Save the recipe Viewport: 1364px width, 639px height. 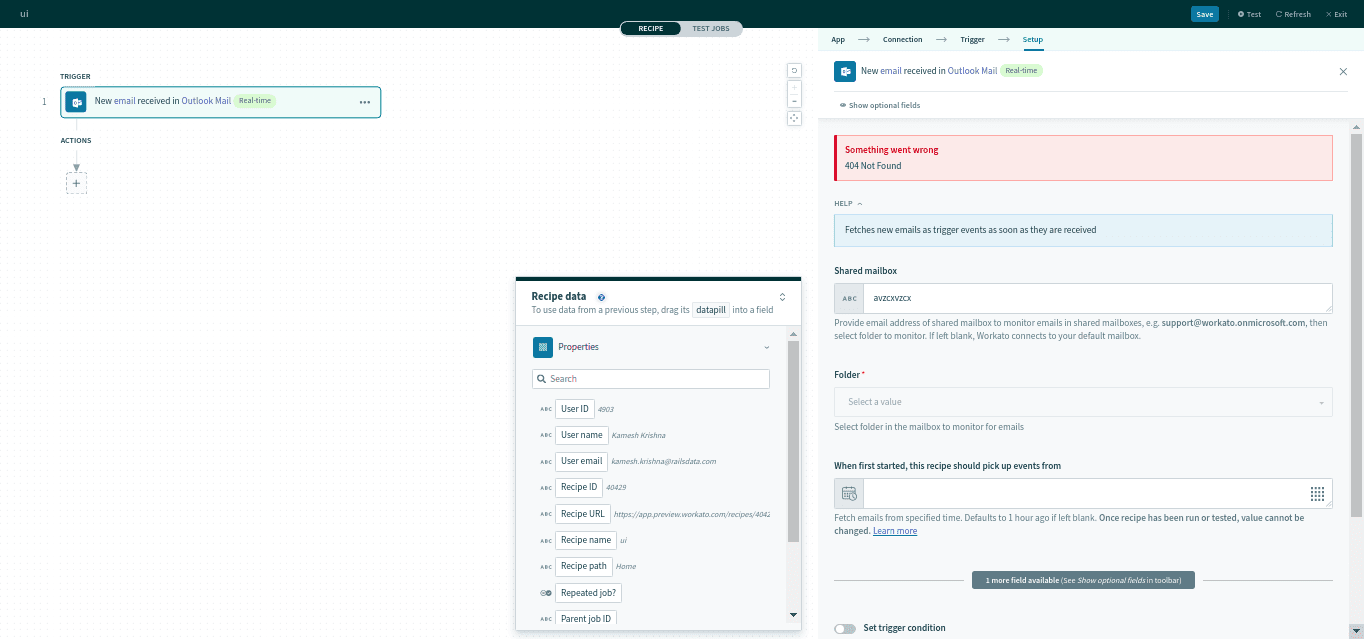1204,13
